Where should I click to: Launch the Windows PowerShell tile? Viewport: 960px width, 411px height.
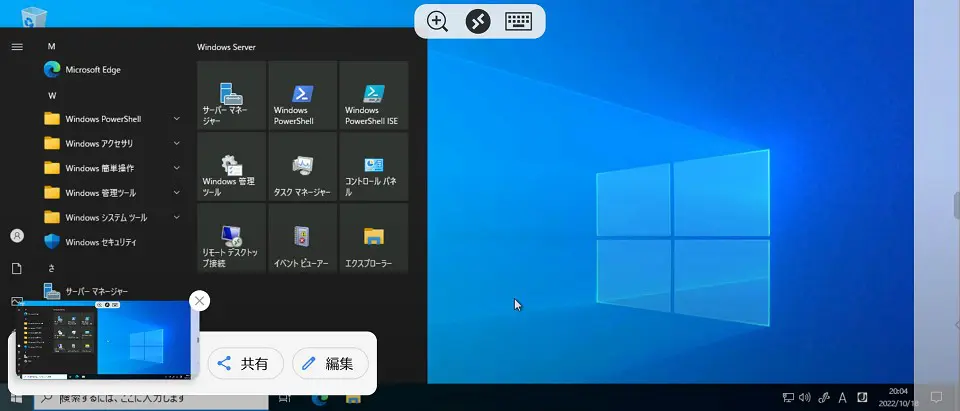(x=303, y=96)
